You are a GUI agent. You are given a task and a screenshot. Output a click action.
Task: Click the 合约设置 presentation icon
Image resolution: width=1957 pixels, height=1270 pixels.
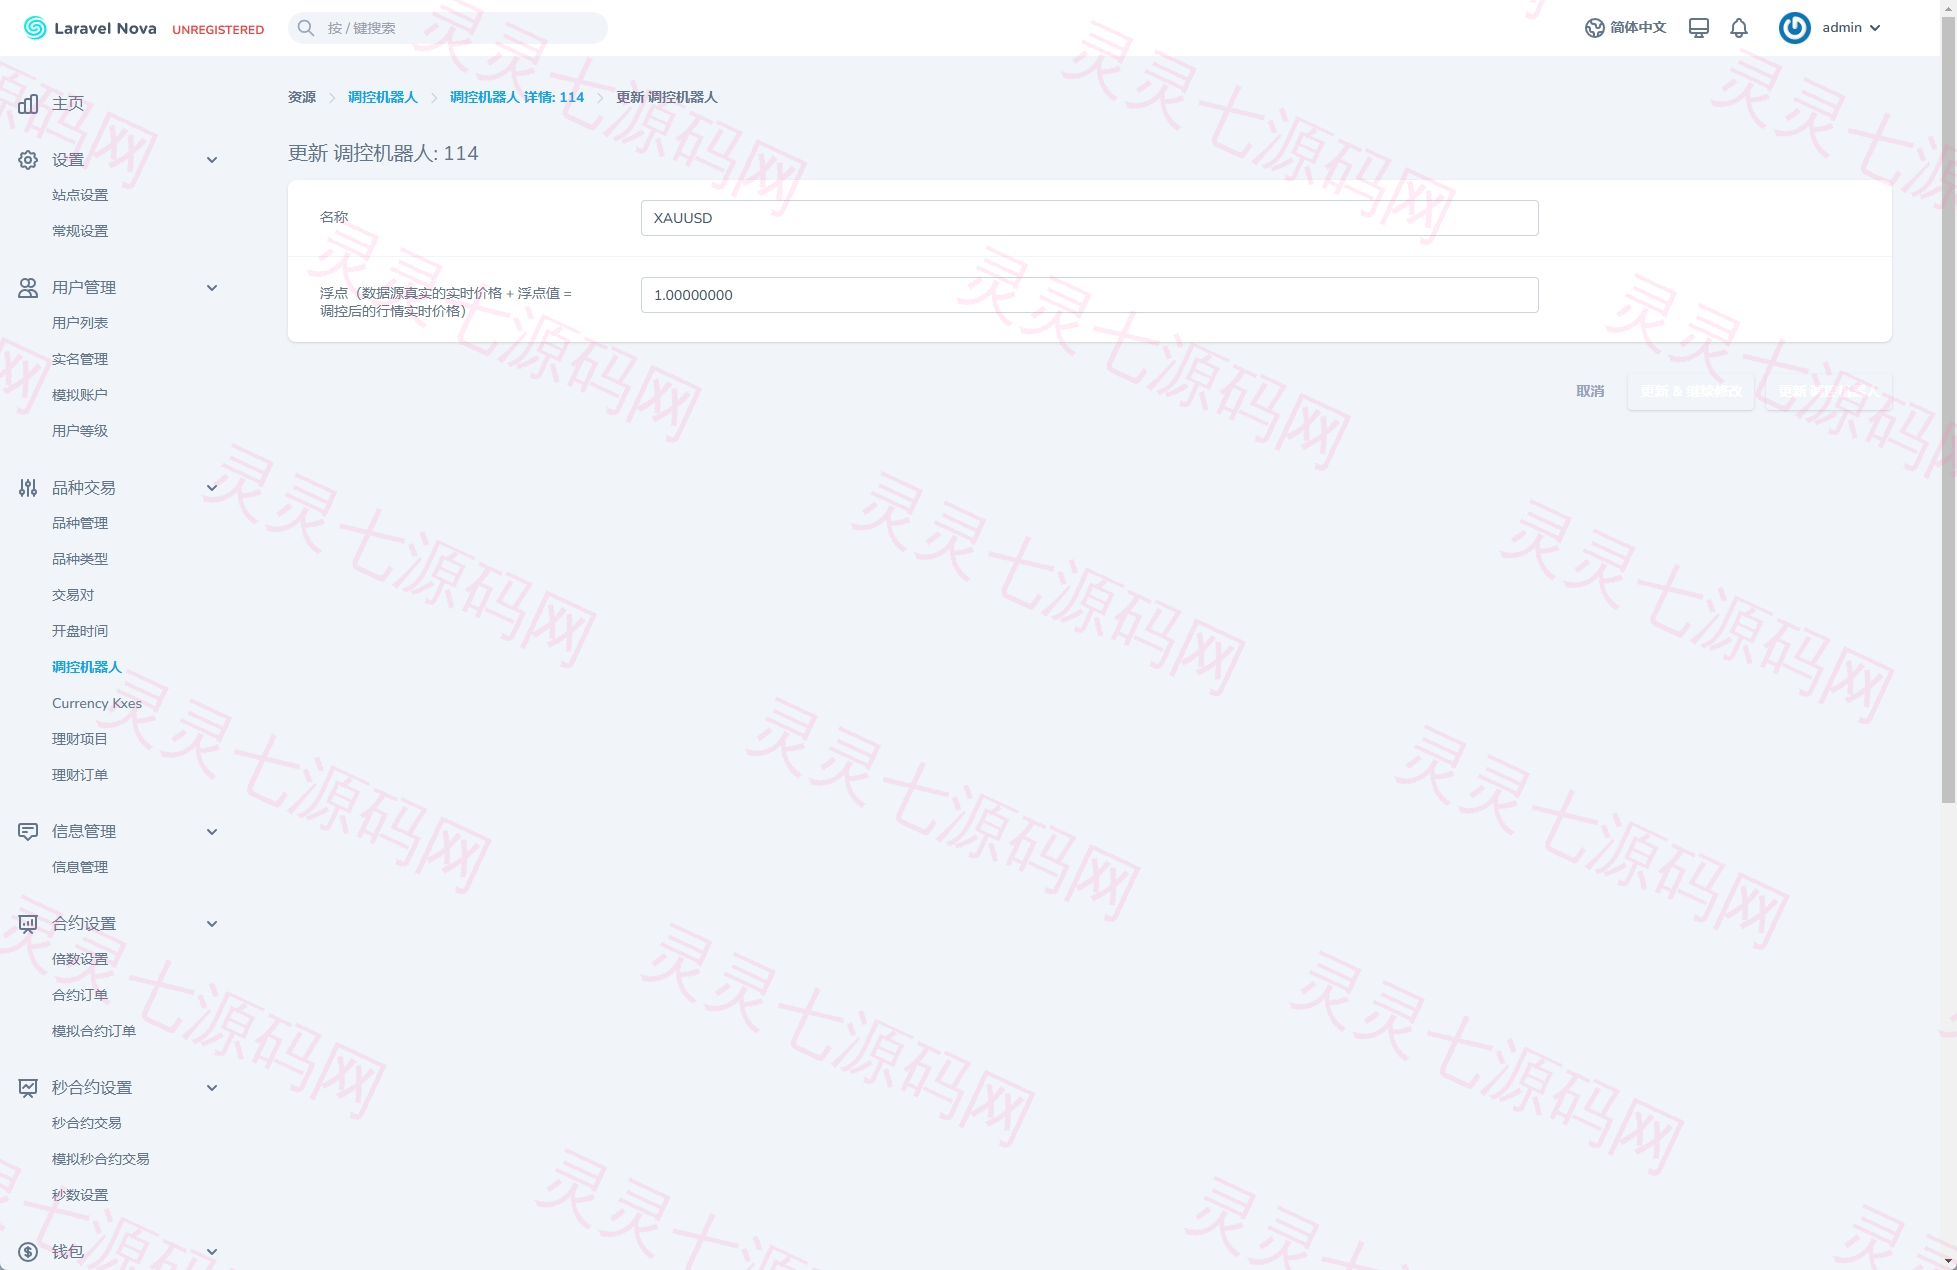click(x=28, y=924)
